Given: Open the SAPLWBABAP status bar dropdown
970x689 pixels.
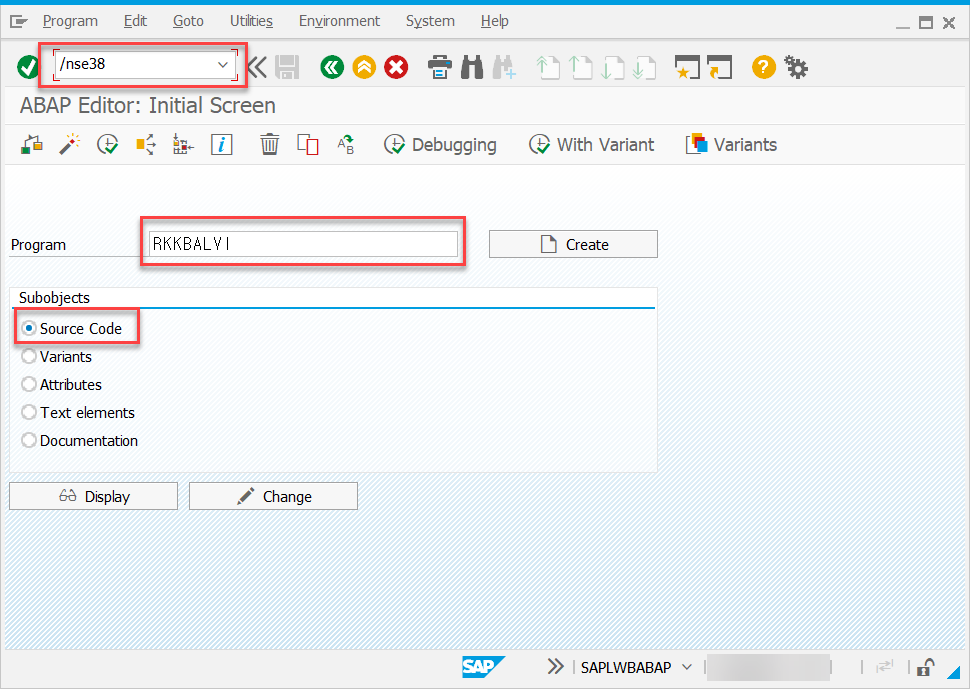Looking at the screenshot, I should click(687, 667).
